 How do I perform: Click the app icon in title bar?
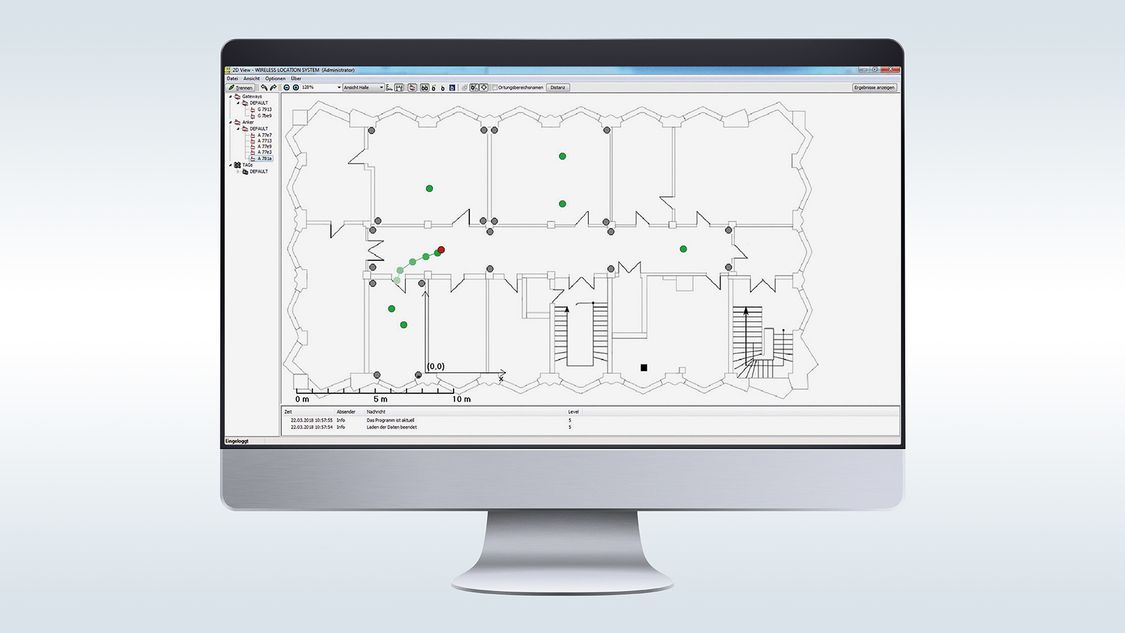click(227, 70)
